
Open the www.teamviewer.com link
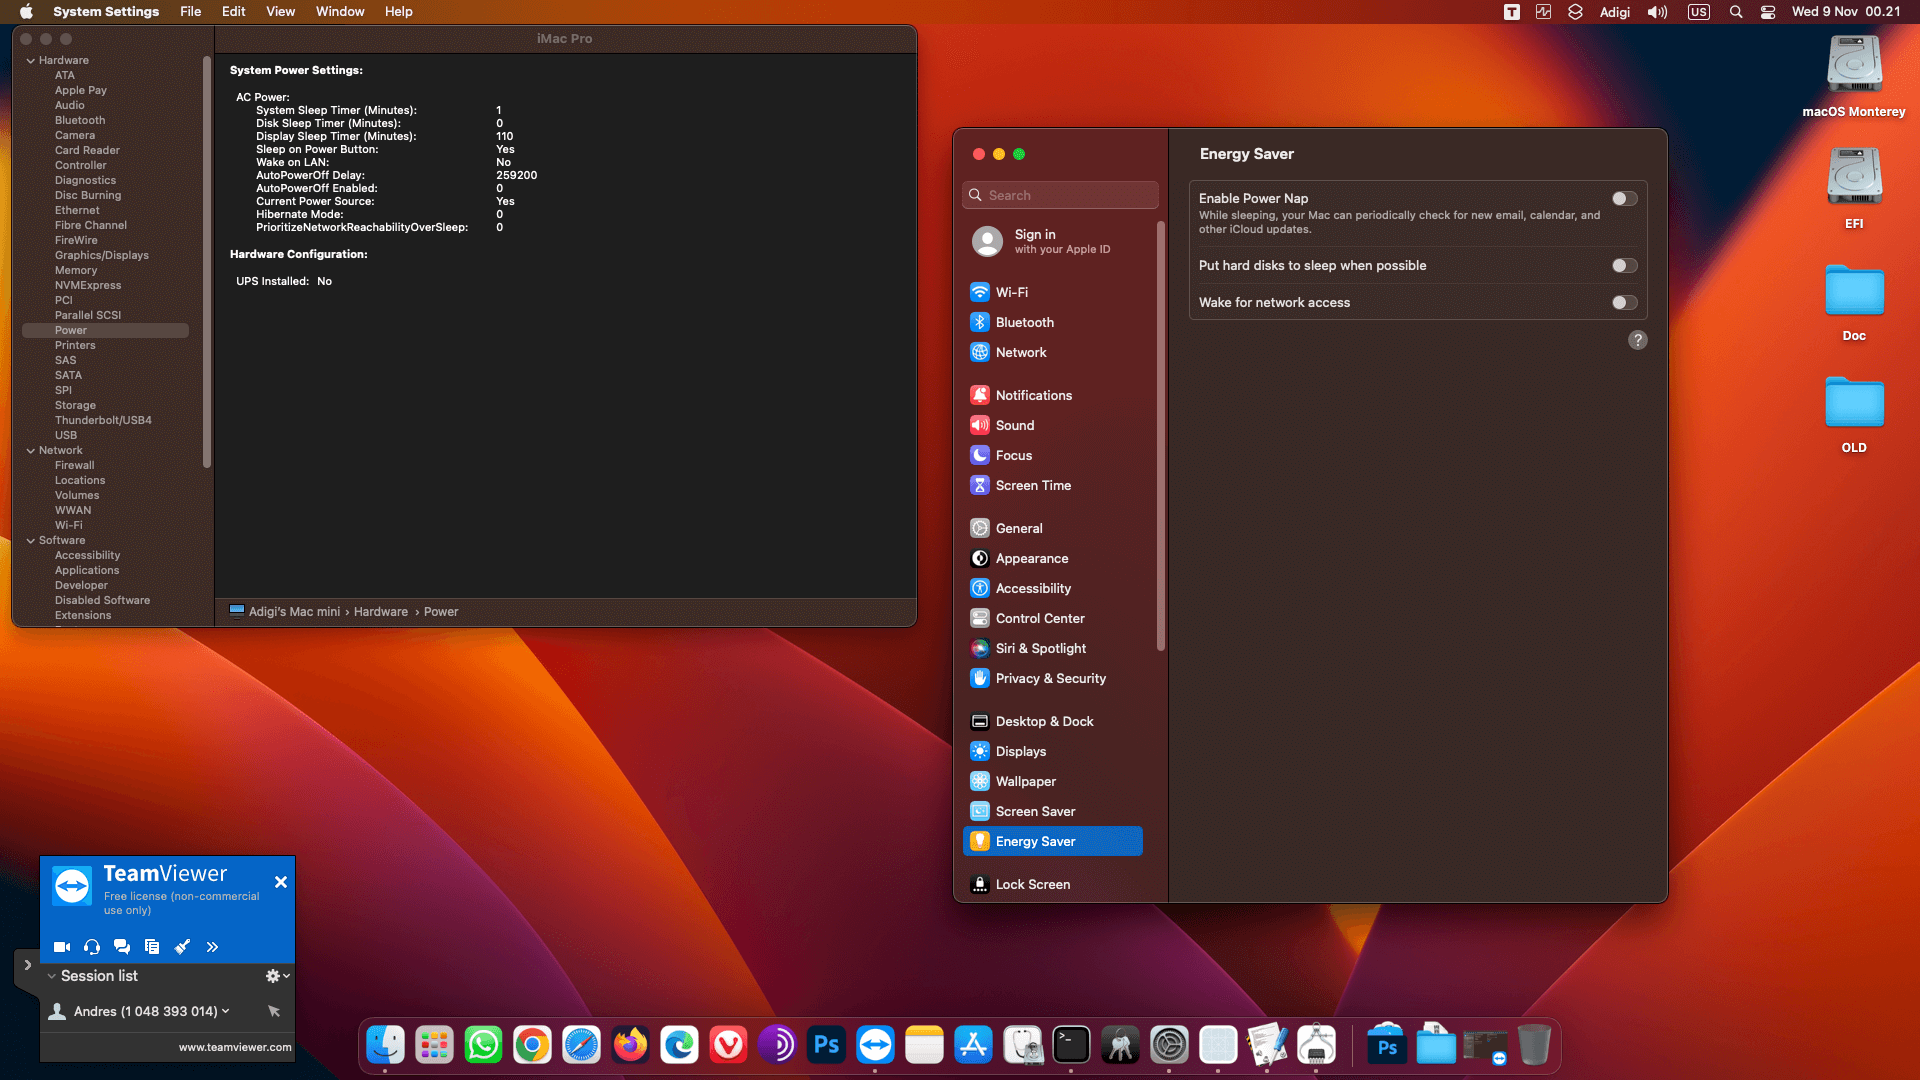click(235, 1047)
